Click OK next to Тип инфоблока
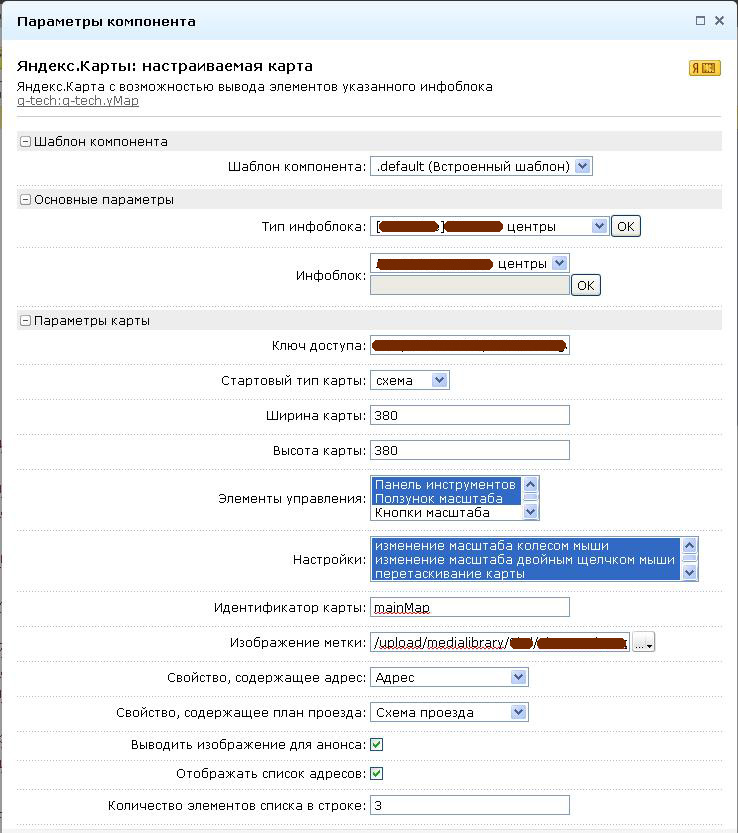The height and width of the screenshot is (833, 738). (x=625, y=227)
